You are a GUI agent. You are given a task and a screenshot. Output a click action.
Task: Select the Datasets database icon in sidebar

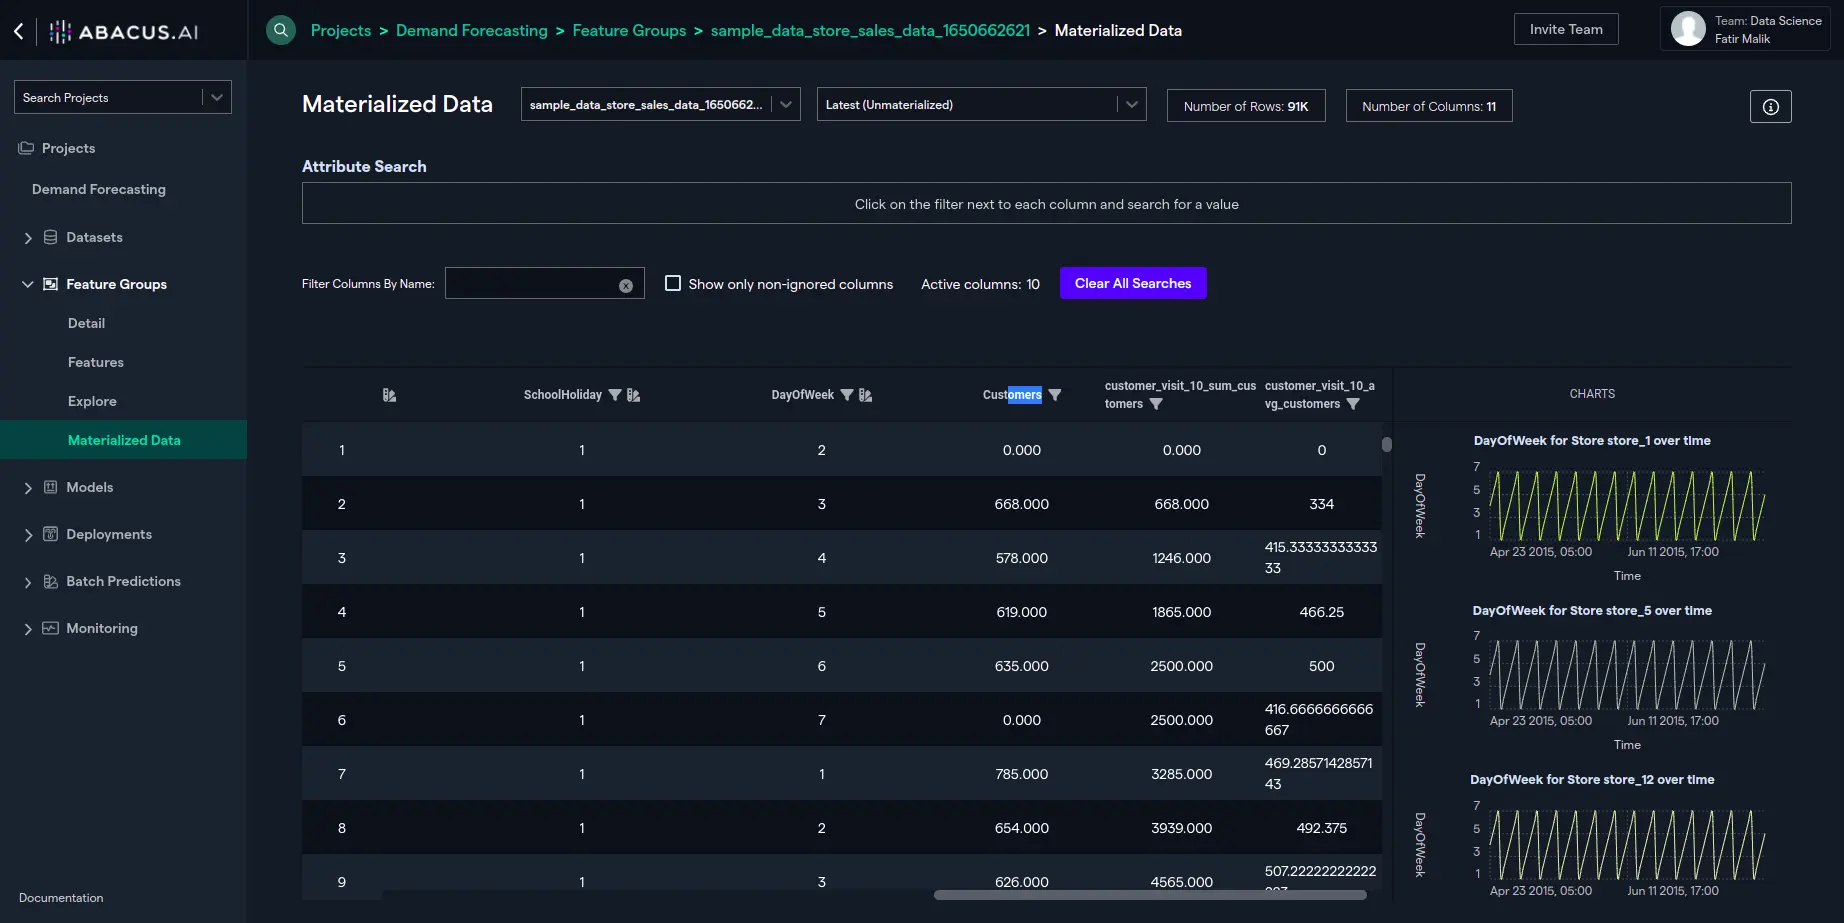tap(50, 237)
